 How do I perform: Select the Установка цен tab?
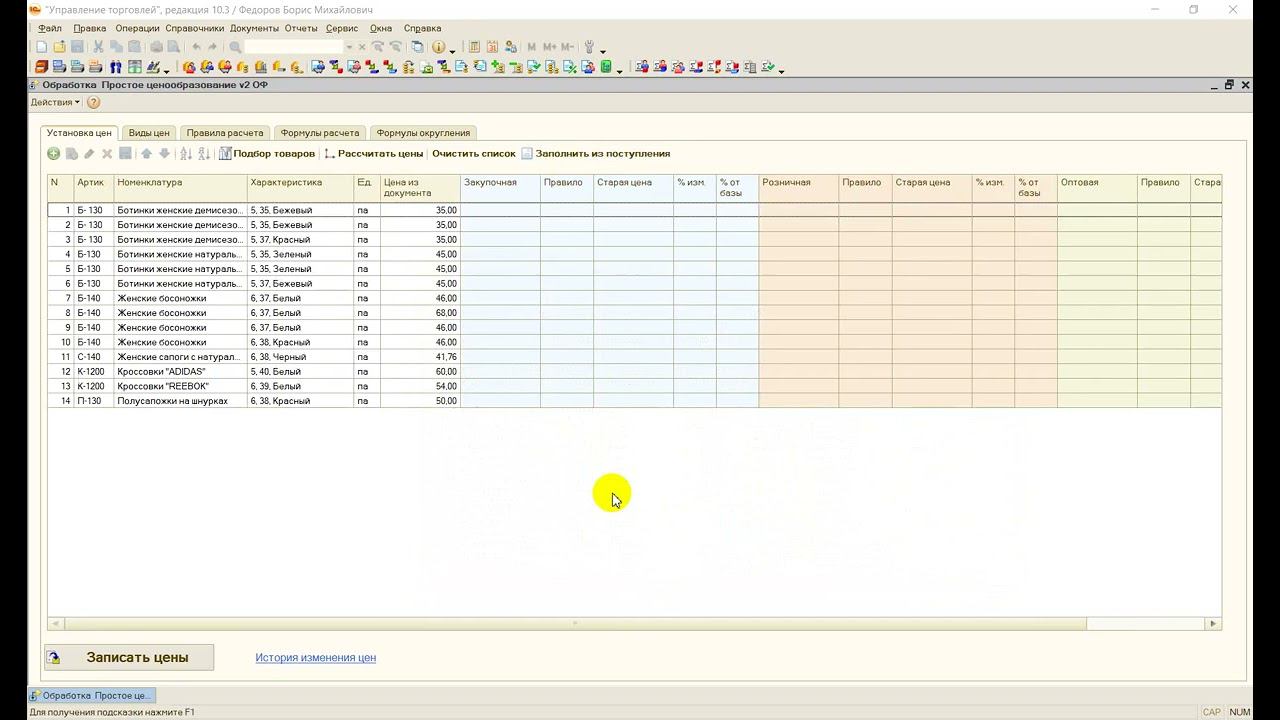[79, 133]
